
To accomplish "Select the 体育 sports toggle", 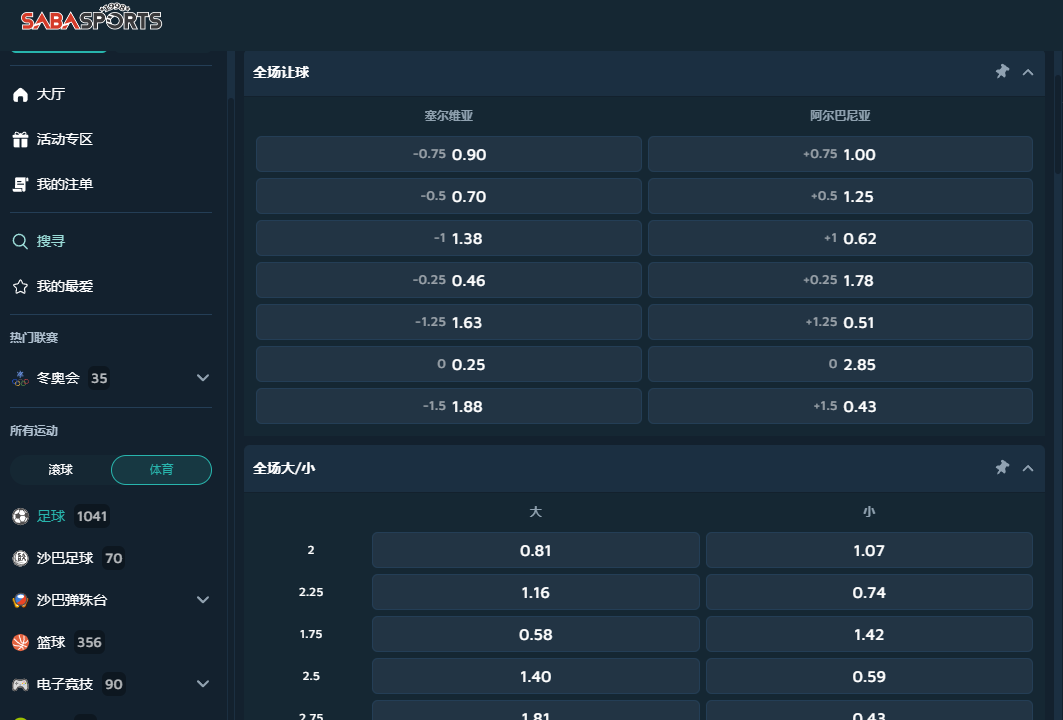I will [x=161, y=470].
